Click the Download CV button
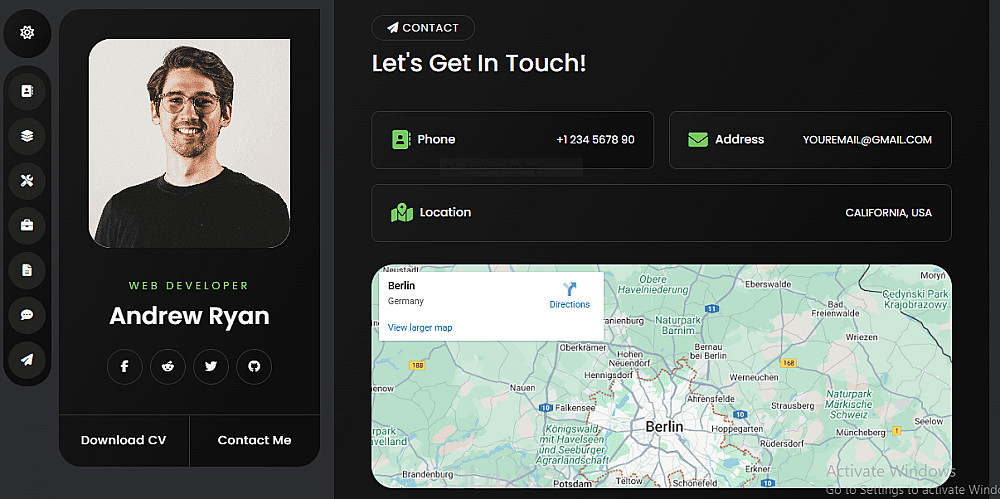Image resolution: width=1000 pixels, height=499 pixels. point(124,440)
